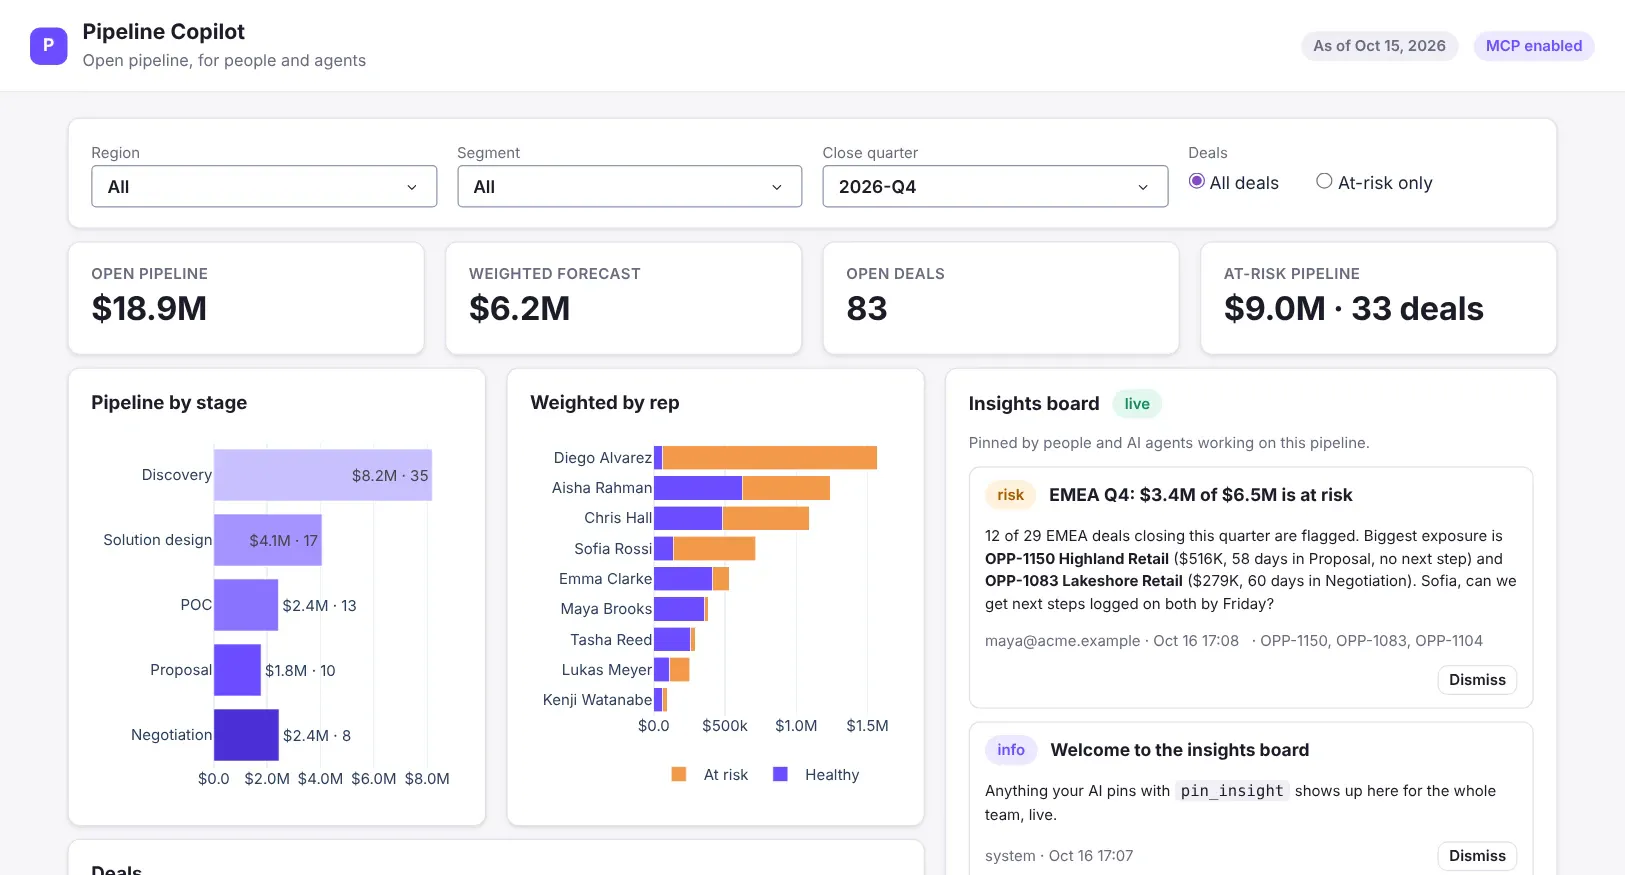This screenshot has width=1625, height=875.
Task: Dismiss the EMEA Q4 risk insight
Action: [x=1477, y=680]
